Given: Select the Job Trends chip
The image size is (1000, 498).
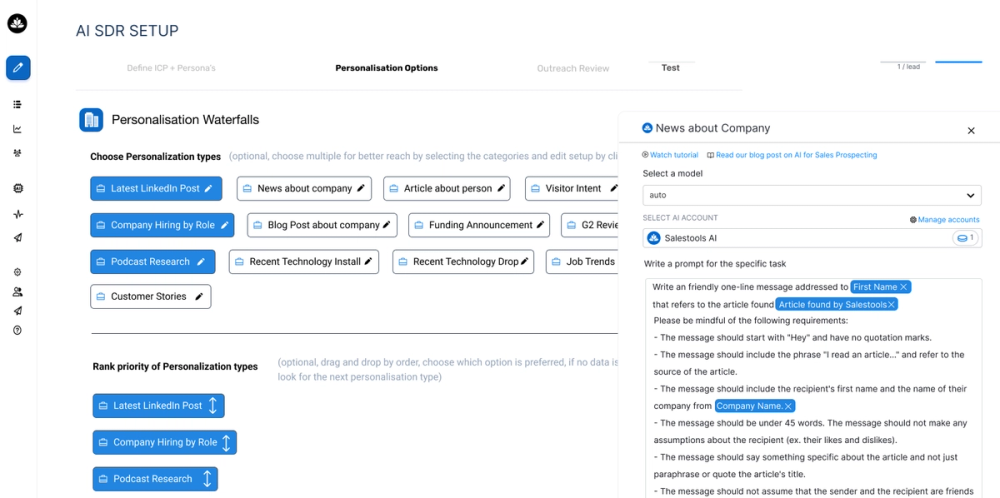Looking at the screenshot, I should (582, 261).
